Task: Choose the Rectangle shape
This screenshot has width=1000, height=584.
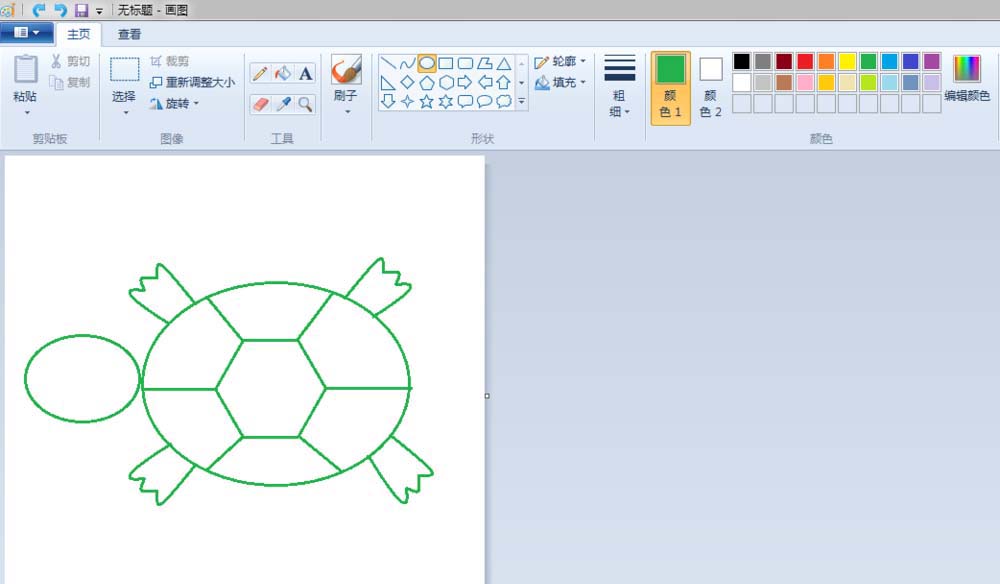Action: 446,63
